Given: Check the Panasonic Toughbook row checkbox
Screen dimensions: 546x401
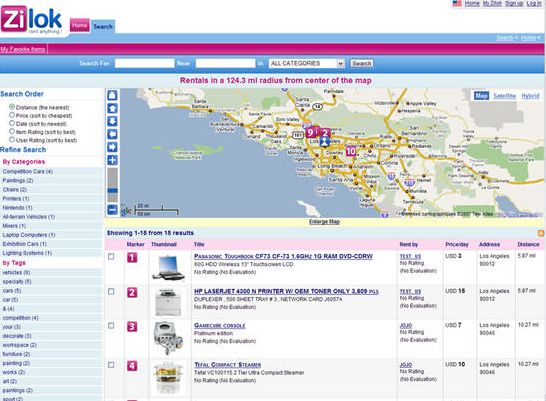Looking at the screenshot, I should tap(111, 257).
